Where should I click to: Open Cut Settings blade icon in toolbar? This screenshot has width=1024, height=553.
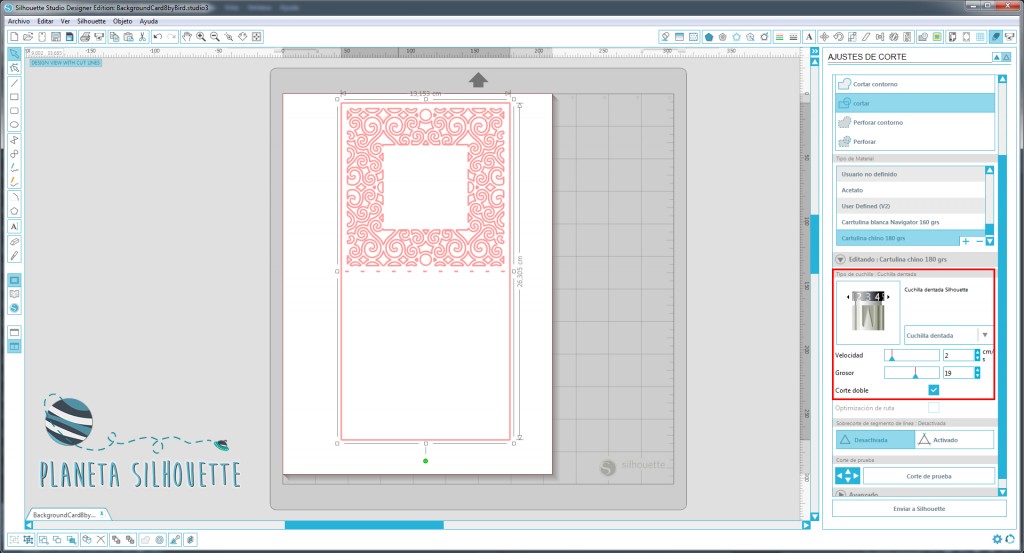(995, 37)
